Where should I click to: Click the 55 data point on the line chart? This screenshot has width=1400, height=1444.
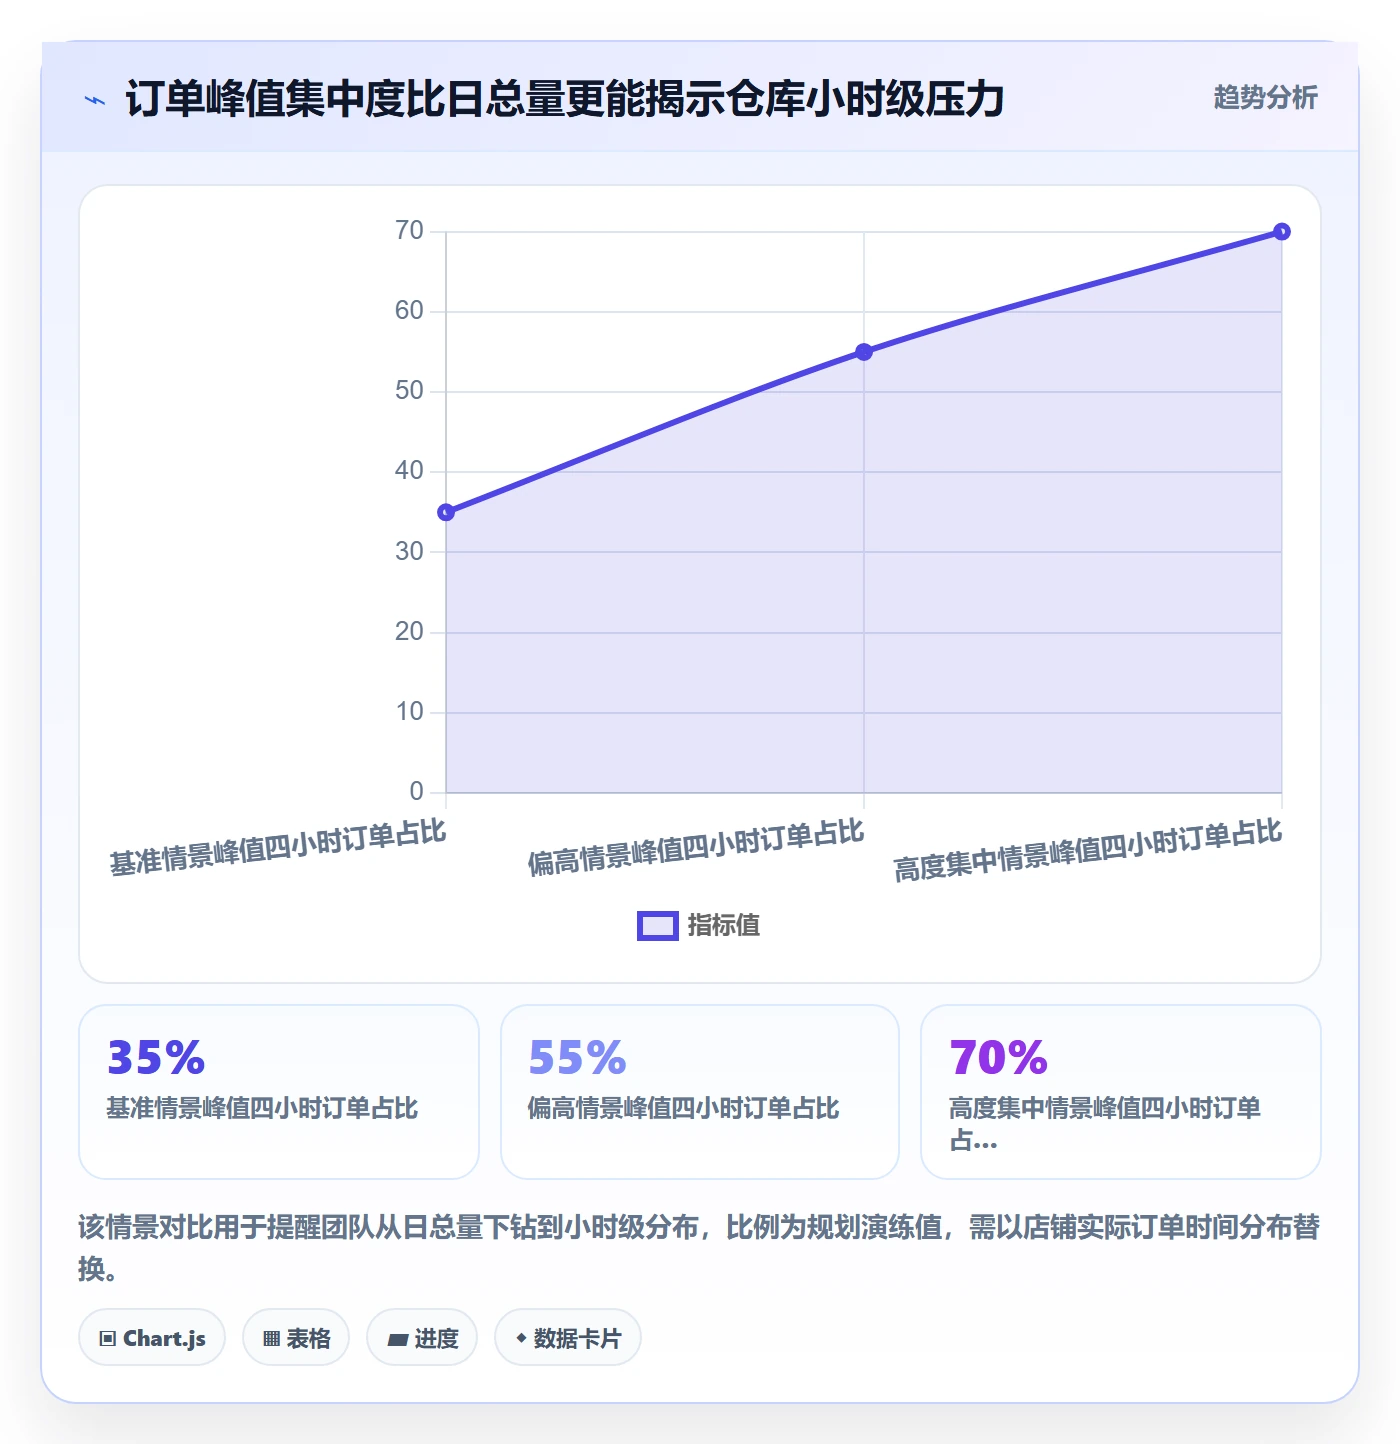pyautogui.click(x=864, y=352)
